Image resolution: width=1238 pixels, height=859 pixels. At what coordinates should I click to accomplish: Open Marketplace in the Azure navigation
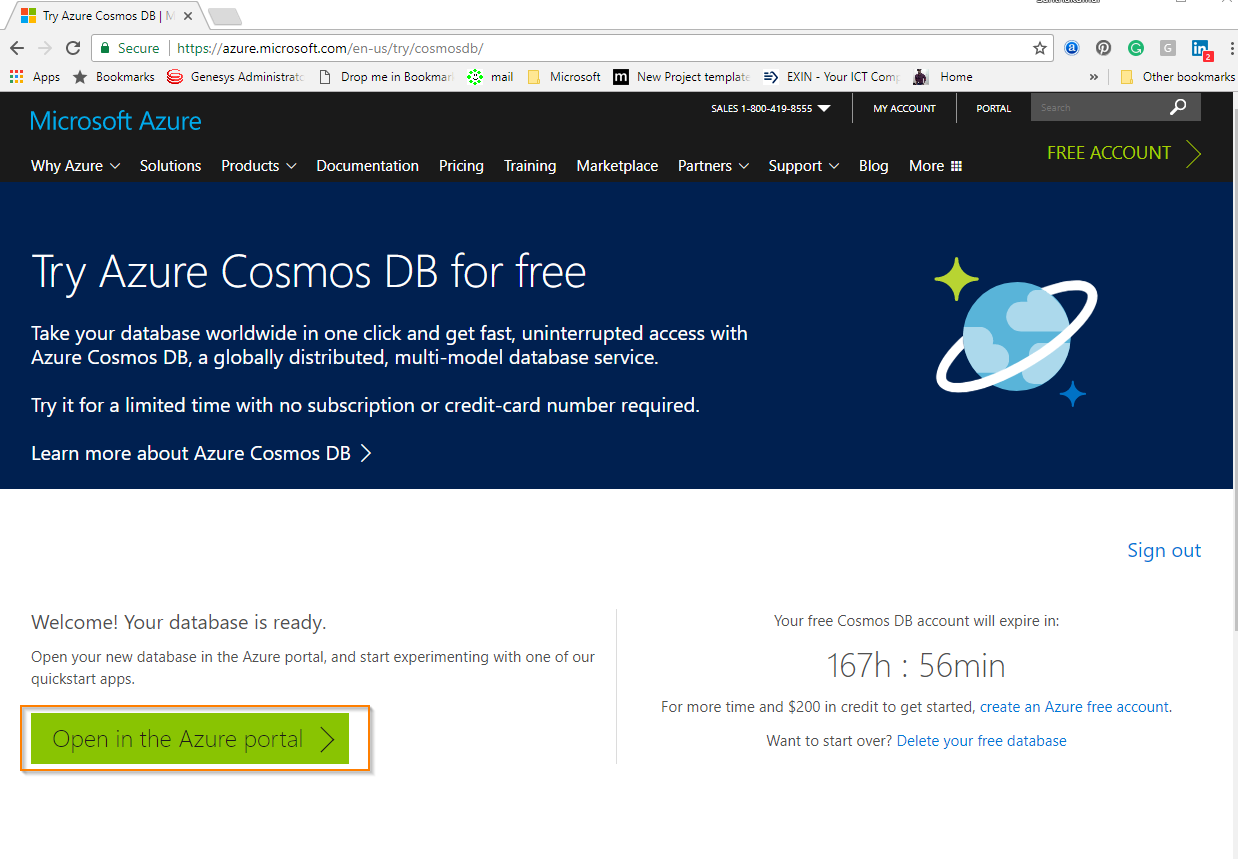617,166
